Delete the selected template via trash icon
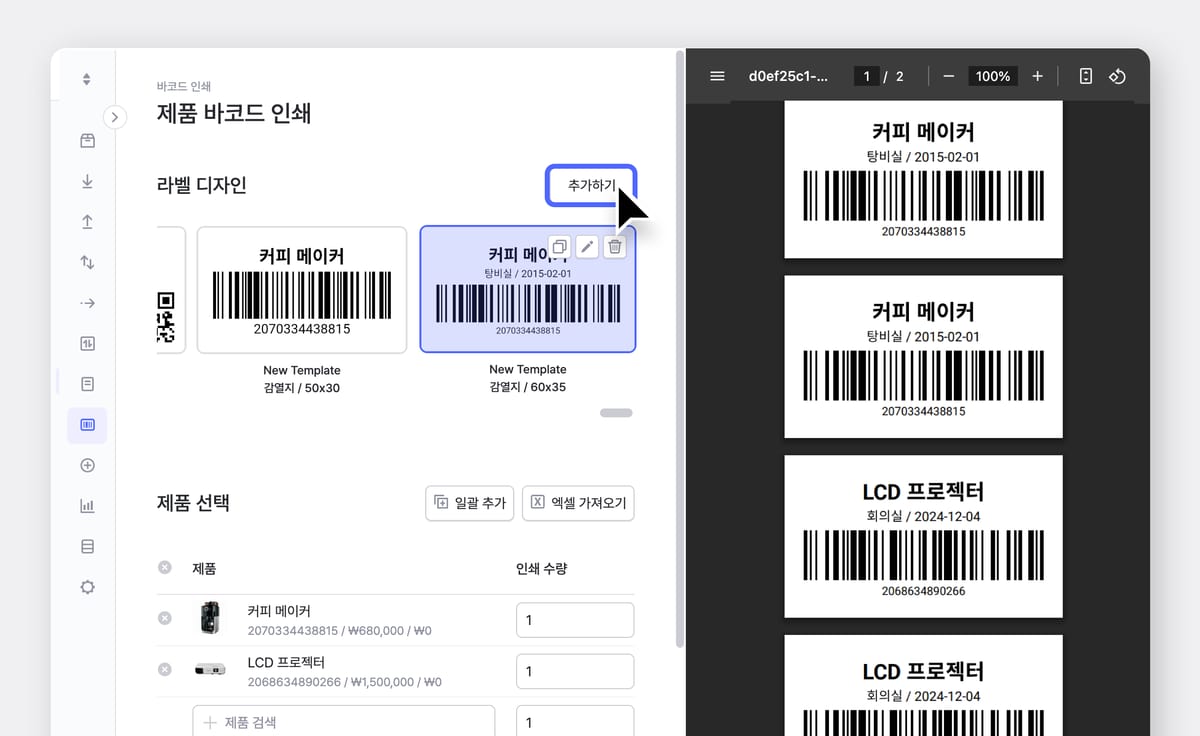This screenshot has width=1200, height=736. point(615,246)
